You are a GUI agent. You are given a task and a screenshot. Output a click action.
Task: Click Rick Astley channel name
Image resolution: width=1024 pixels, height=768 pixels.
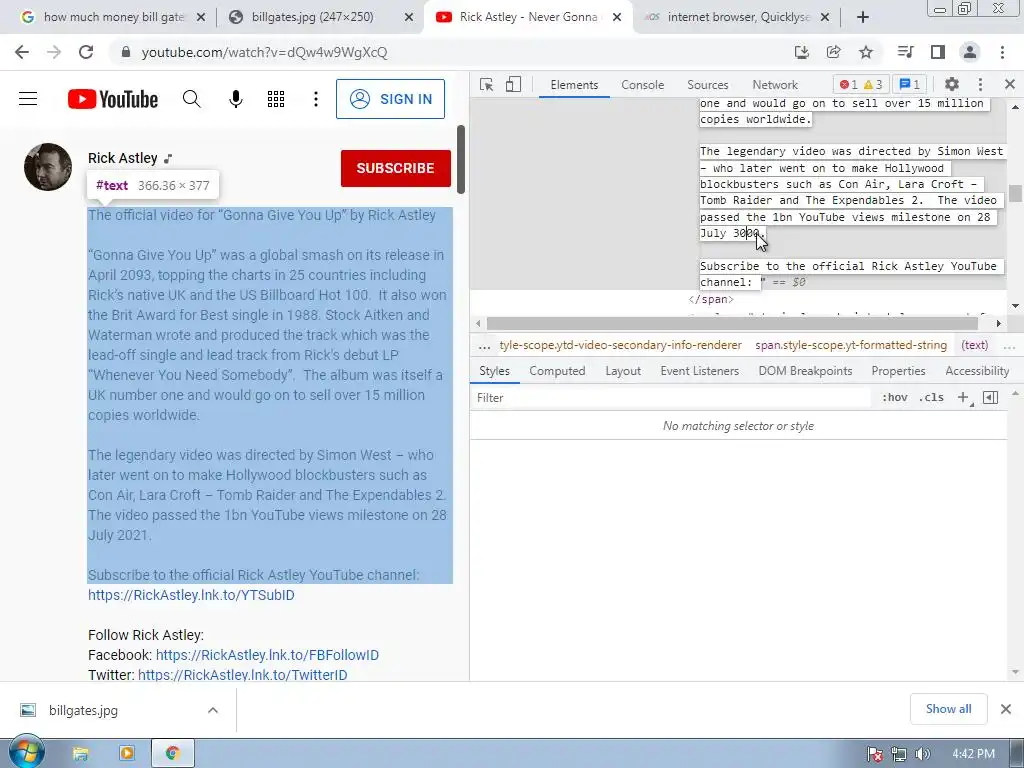tap(123, 158)
